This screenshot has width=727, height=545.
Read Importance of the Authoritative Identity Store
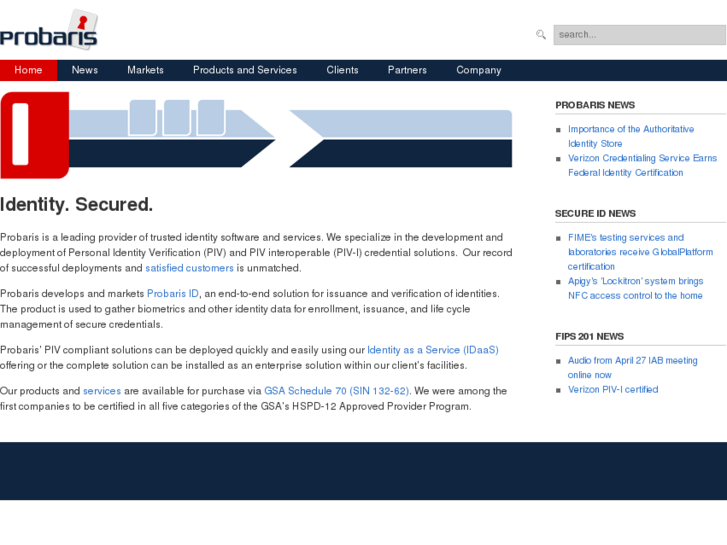631,136
